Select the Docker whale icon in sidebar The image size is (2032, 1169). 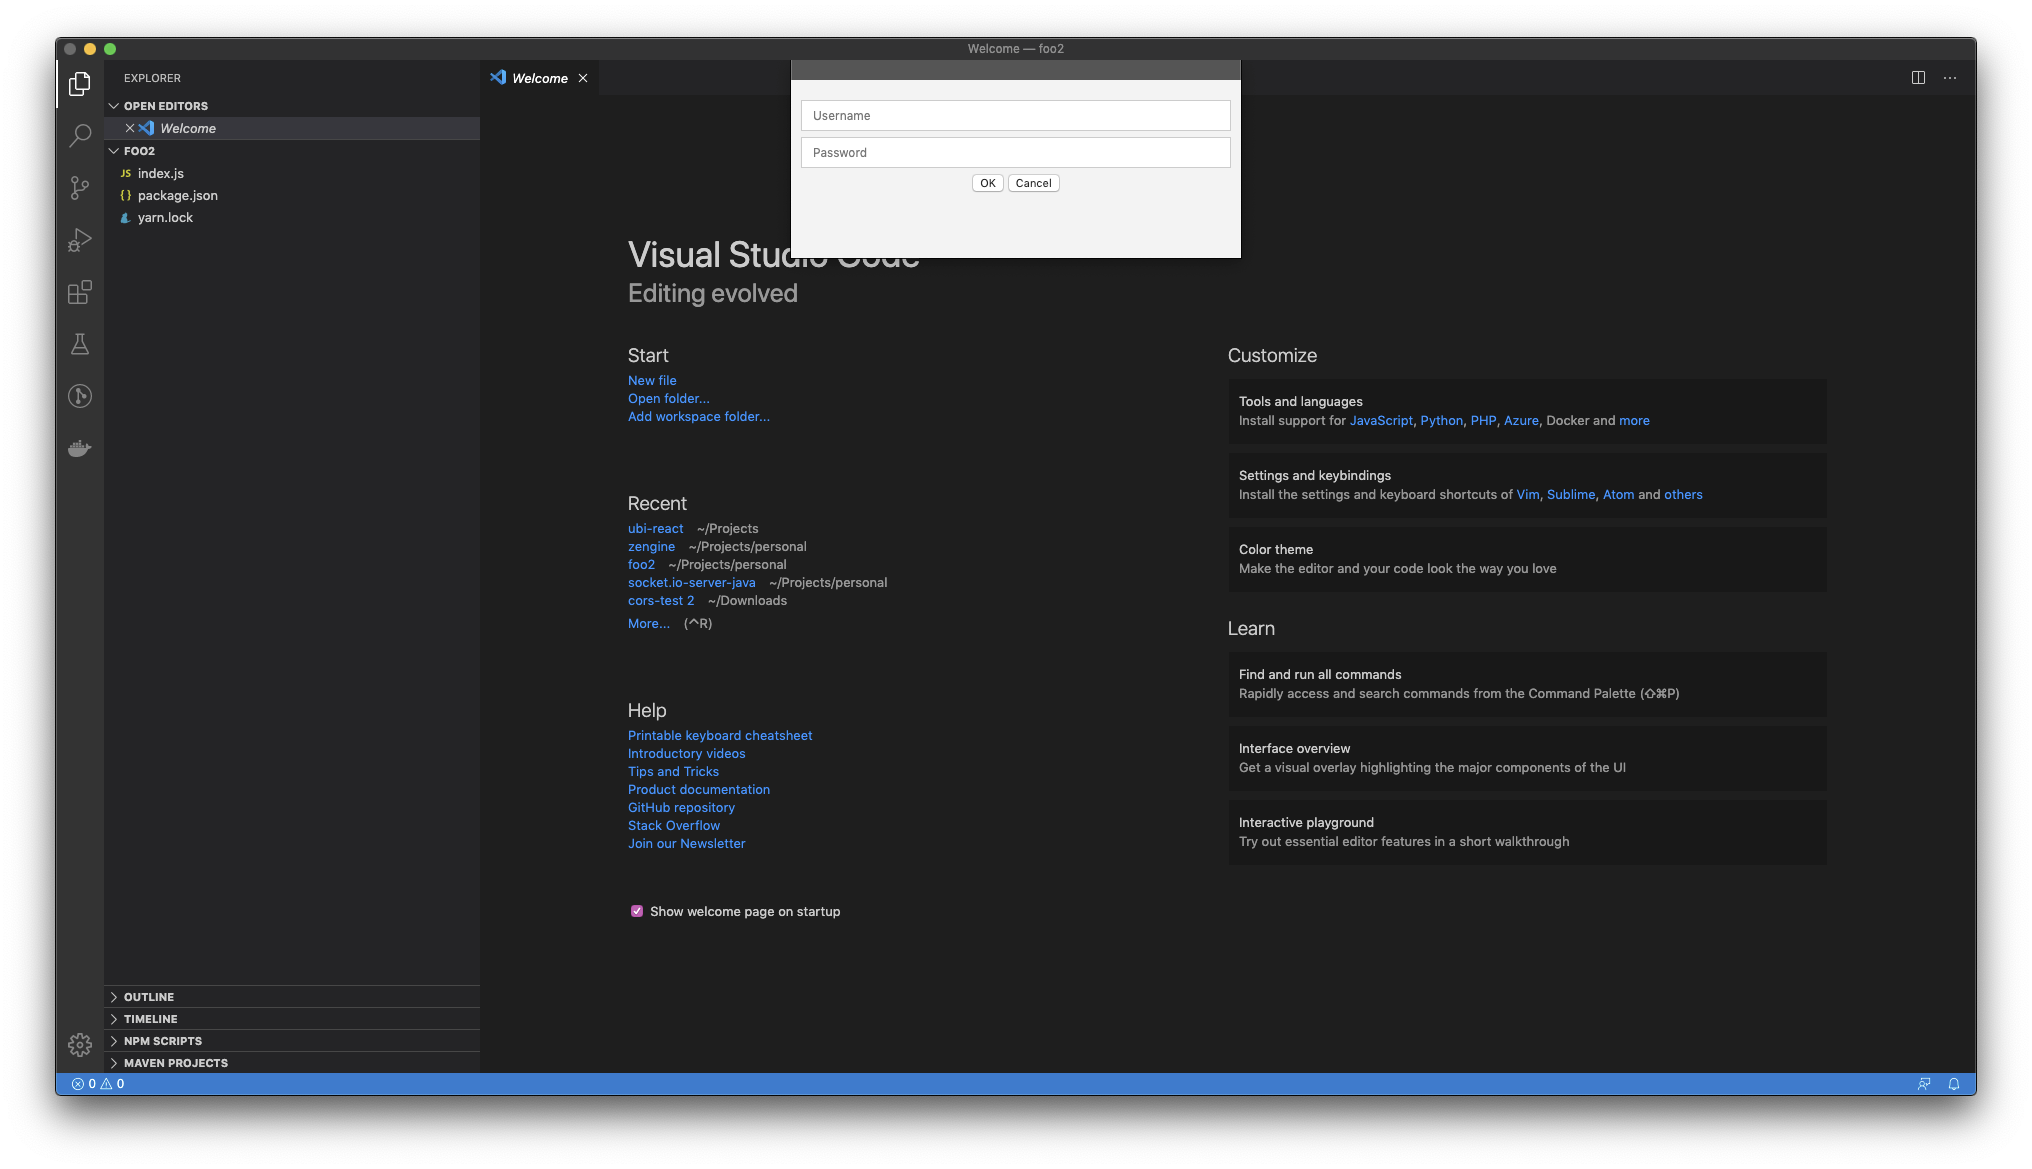coord(80,448)
